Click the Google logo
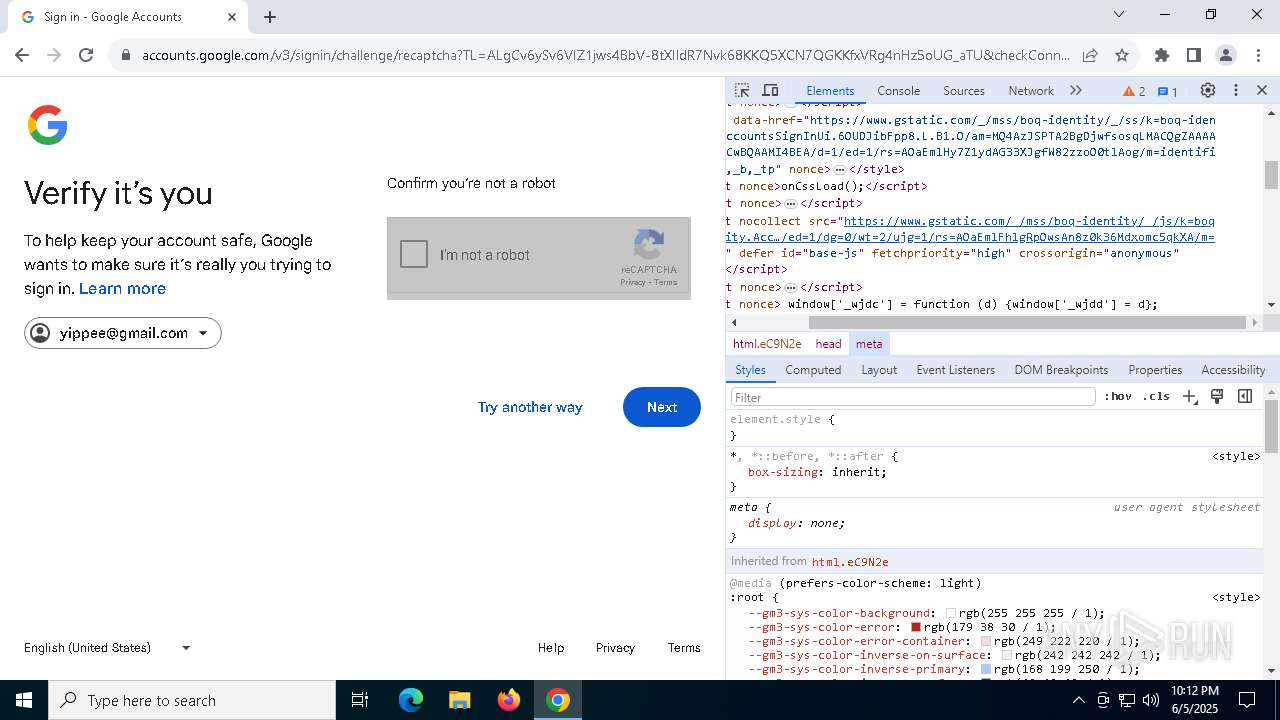1280x720 pixels. tap(47, 126)
